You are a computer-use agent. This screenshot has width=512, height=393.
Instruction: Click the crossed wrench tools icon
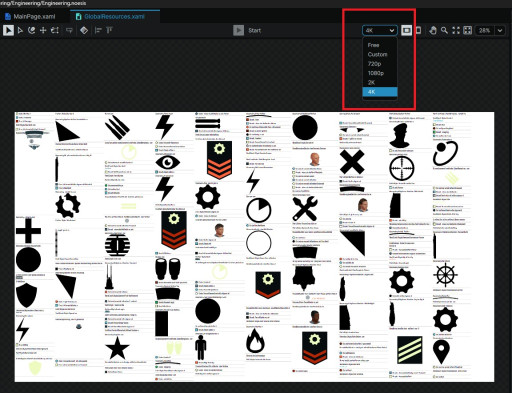tap(305, 209)
